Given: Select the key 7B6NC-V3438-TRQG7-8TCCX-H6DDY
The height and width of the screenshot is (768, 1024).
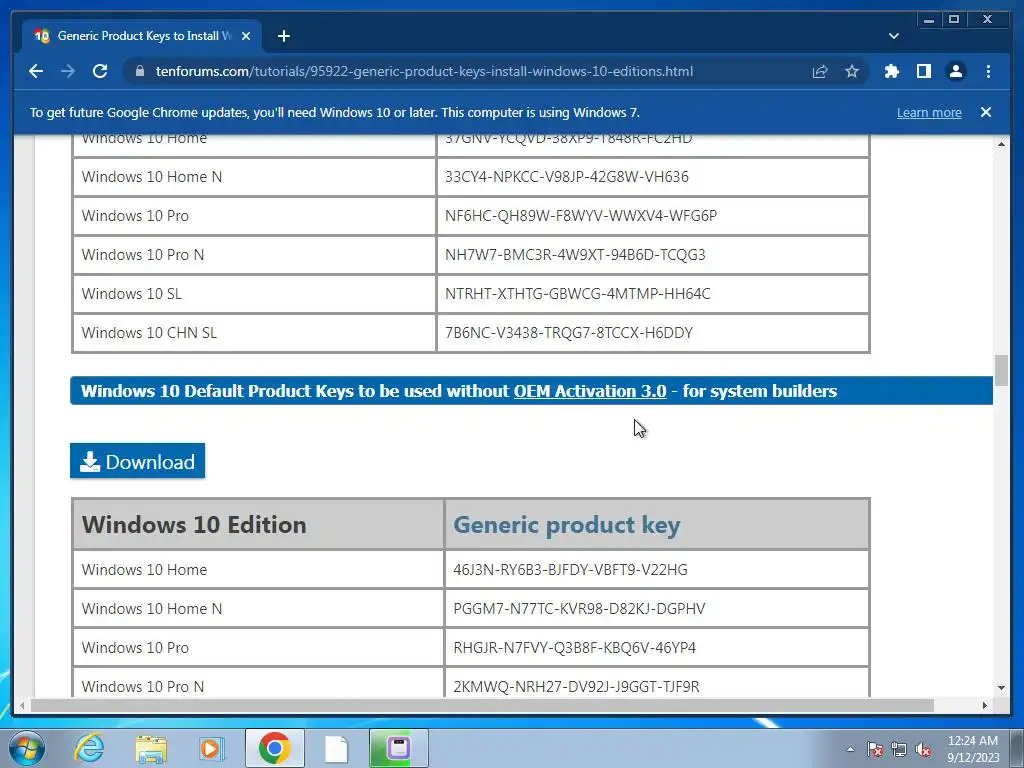Looking at the screenshot, I should tap(569, 333).
